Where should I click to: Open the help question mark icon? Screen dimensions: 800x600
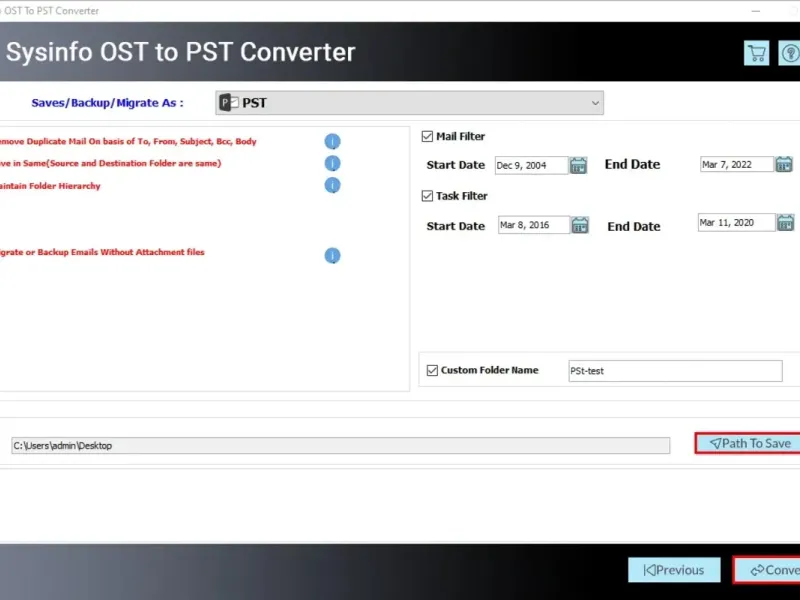pyautogui.click(x=789, y=53)
